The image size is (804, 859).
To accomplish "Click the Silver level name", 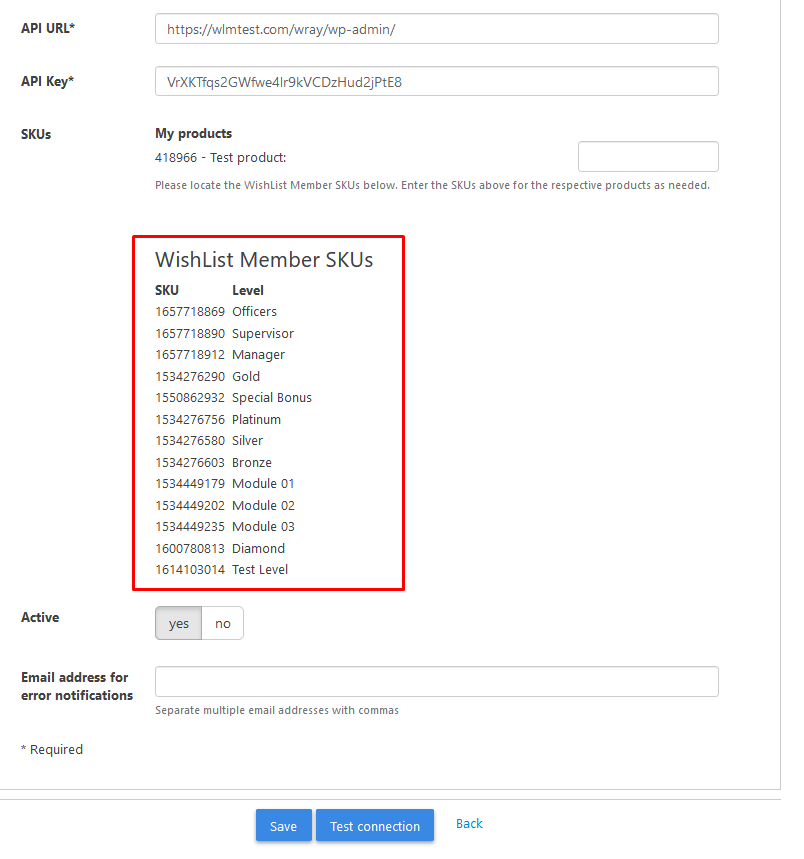I will [x=248, y=440].
